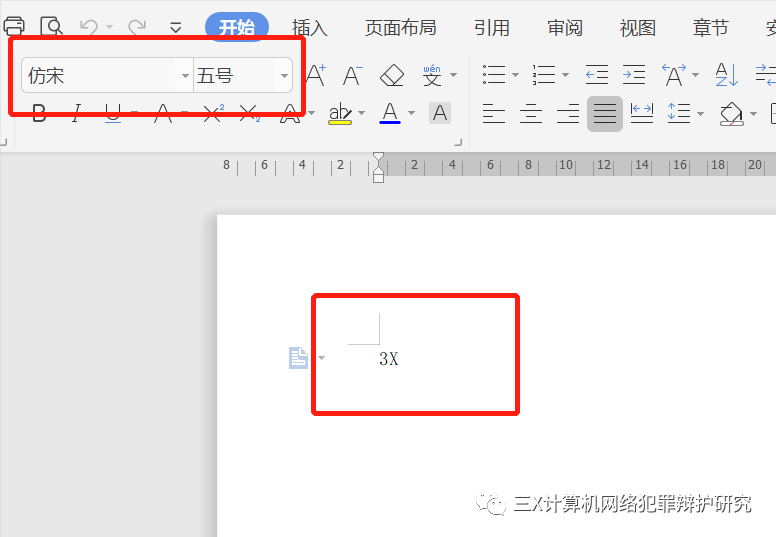Image resolution: width=776 pixels, height=537 pixels.
Task: Toggle bold formatting
Action: (x=39, y=113)
